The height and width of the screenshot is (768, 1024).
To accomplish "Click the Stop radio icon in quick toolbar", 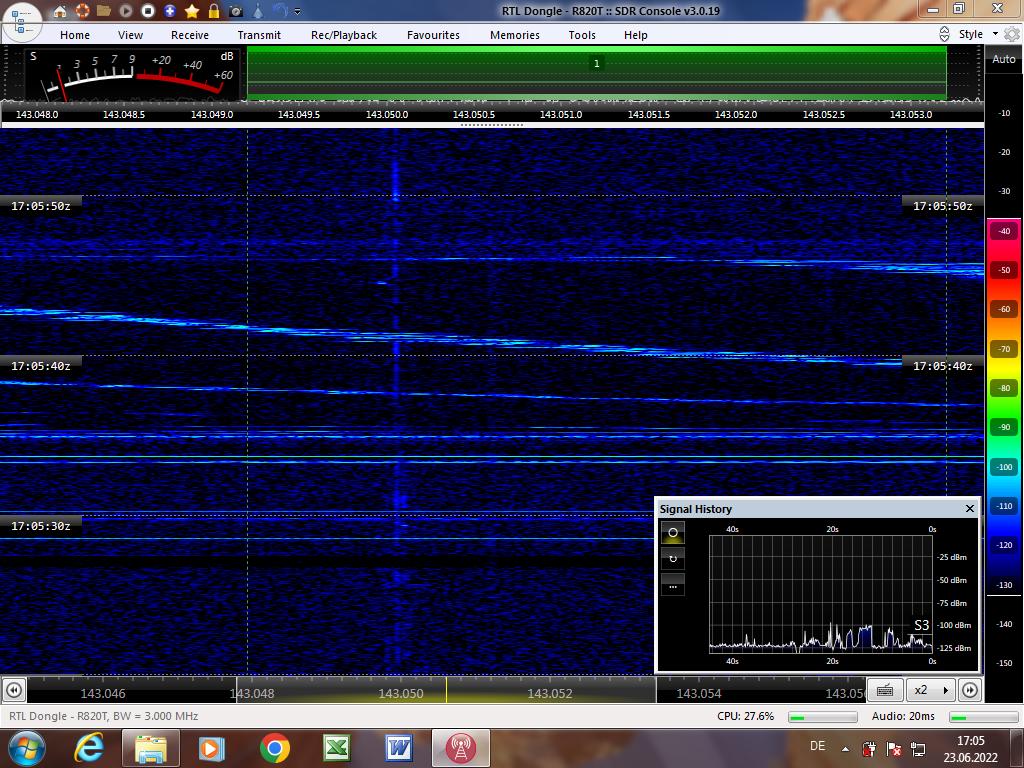I will click(148, 11).
